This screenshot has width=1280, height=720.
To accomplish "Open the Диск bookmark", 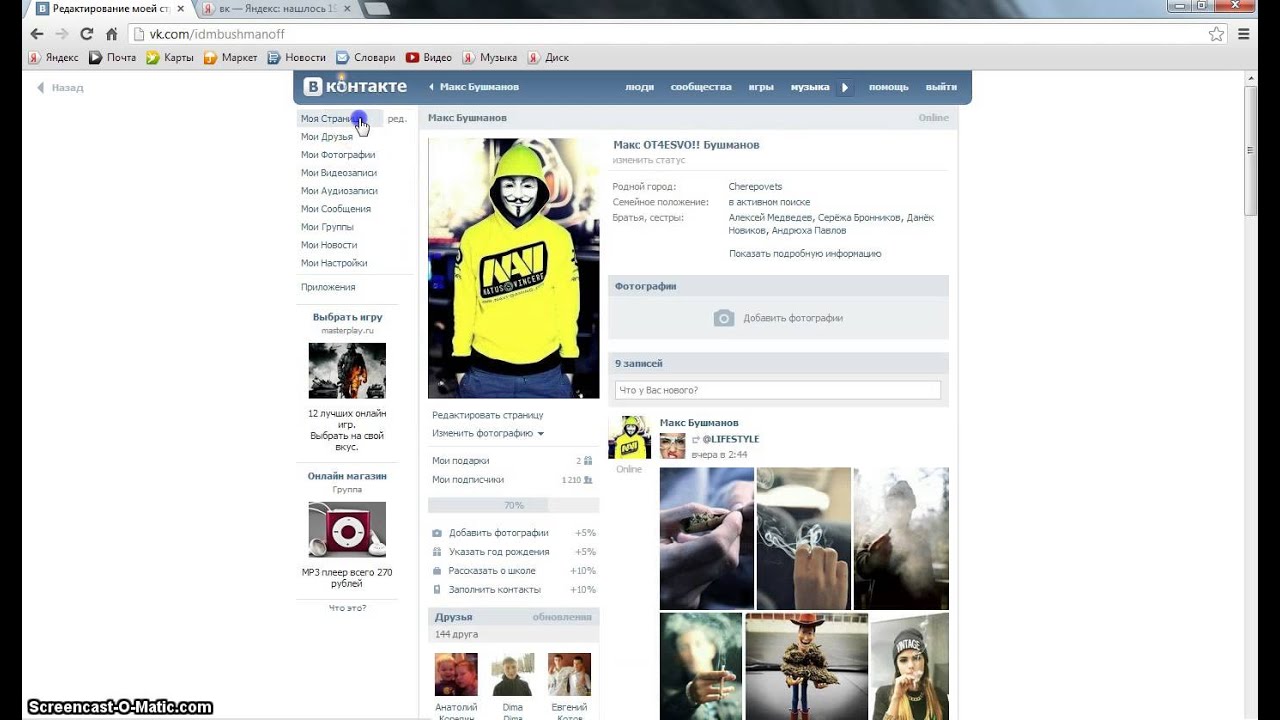I will tap(548, 57).
